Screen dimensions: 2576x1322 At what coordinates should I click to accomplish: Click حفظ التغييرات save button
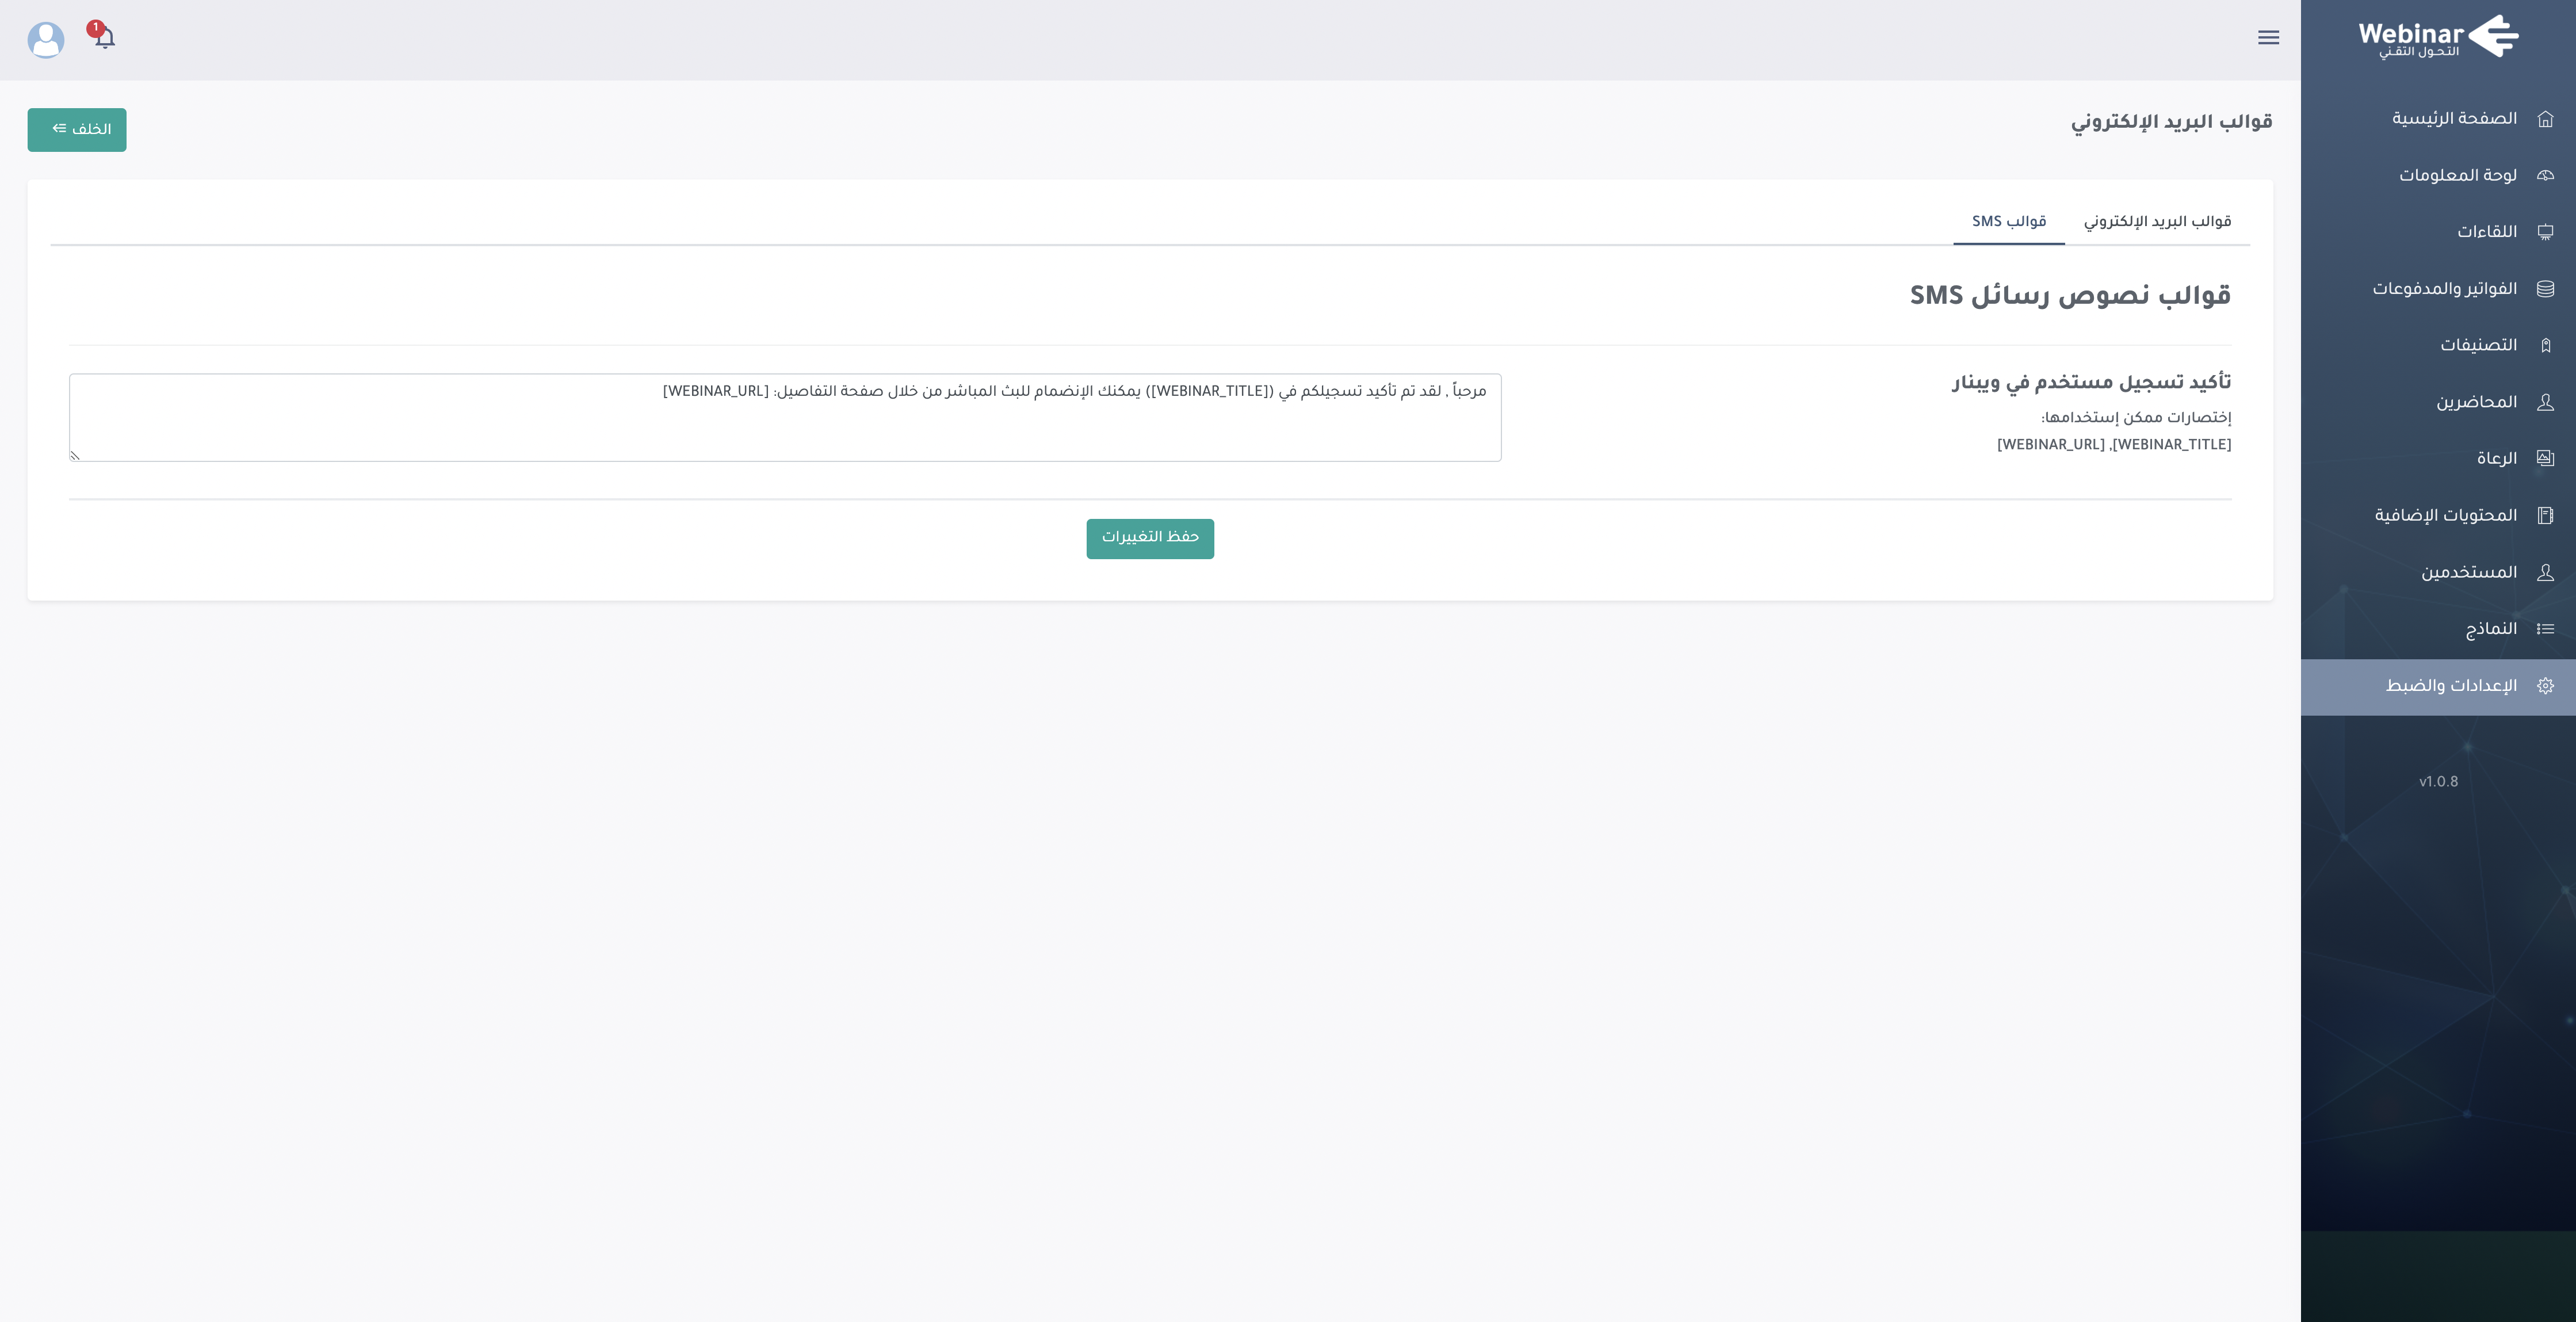[x=1150, y=538]
